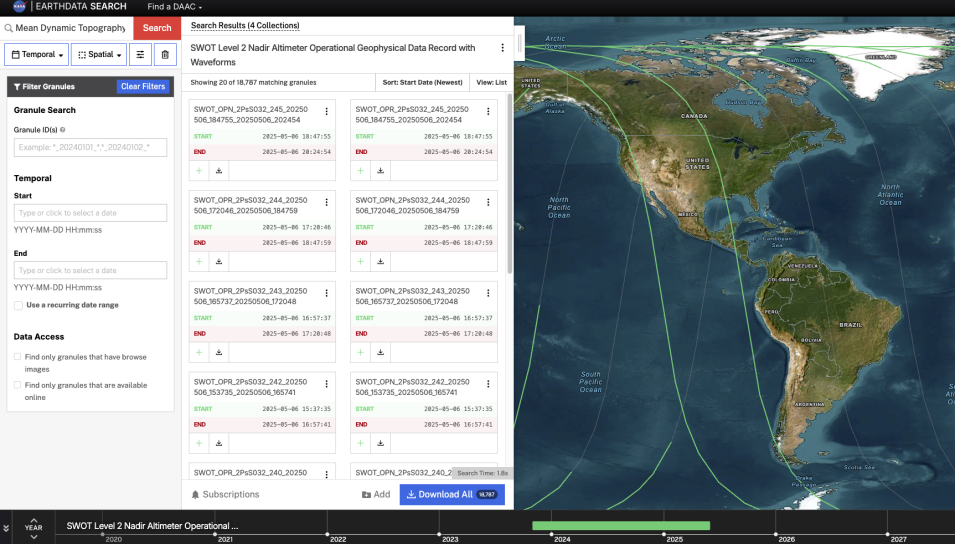Click the NASA logo

coord(19,7)
